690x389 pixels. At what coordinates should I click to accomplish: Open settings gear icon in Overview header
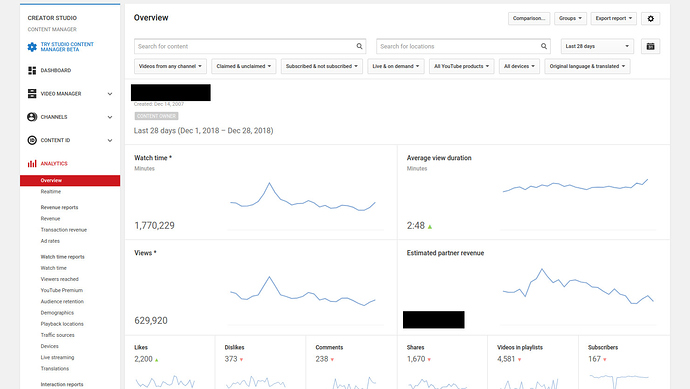(650, 18)
